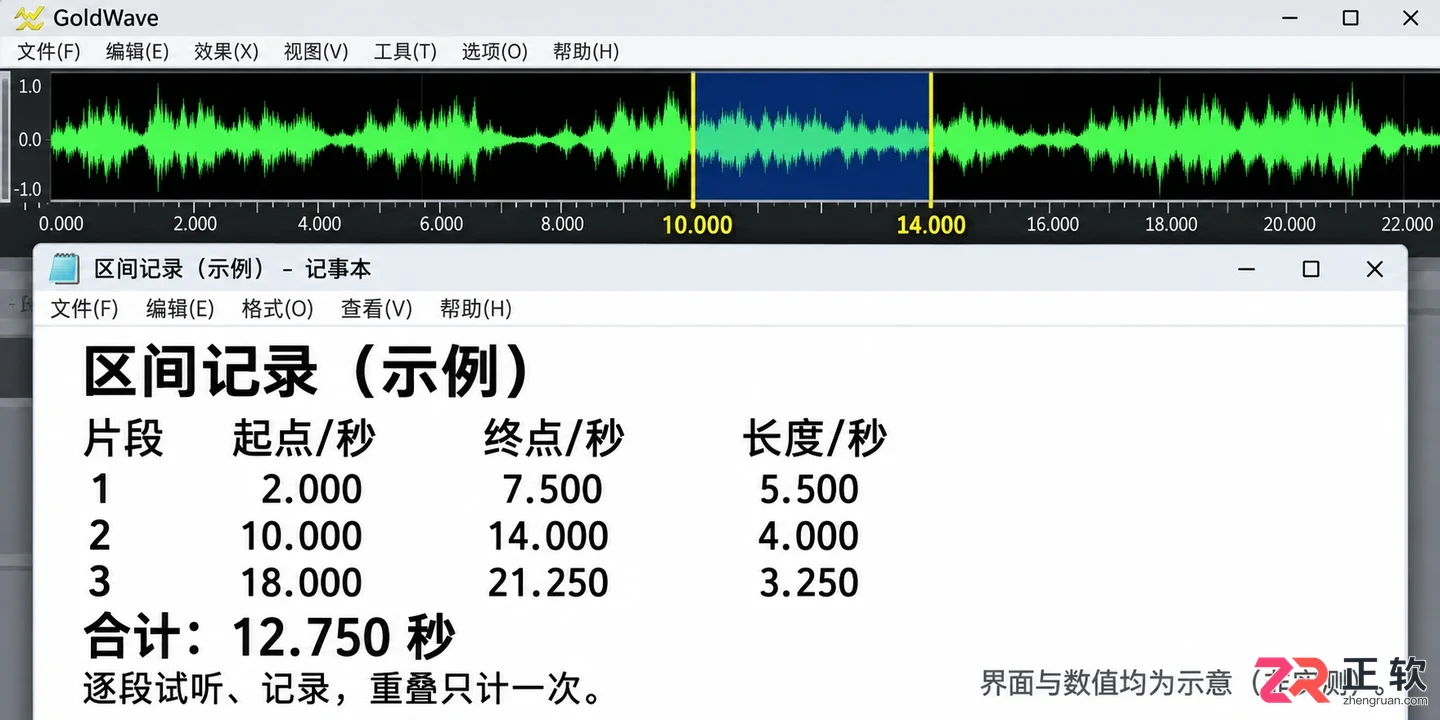Open GoldWave 工具(T) menu
1440x720 pixels.
405,52
